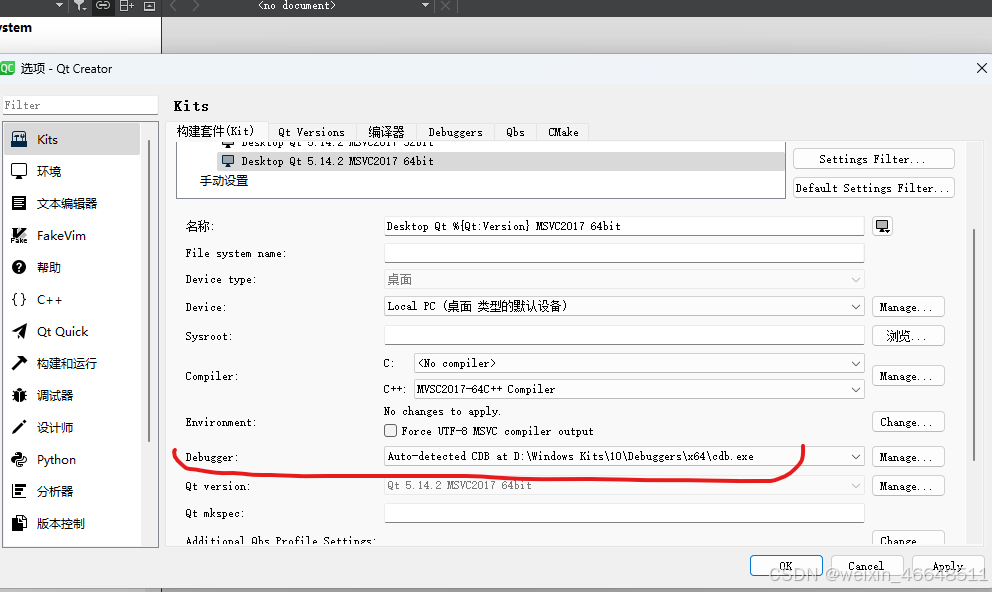This screenshot has width=992, height=592.
Task: Enable Force UTF-8 MSVC compiler output
Action: point(391,430)
